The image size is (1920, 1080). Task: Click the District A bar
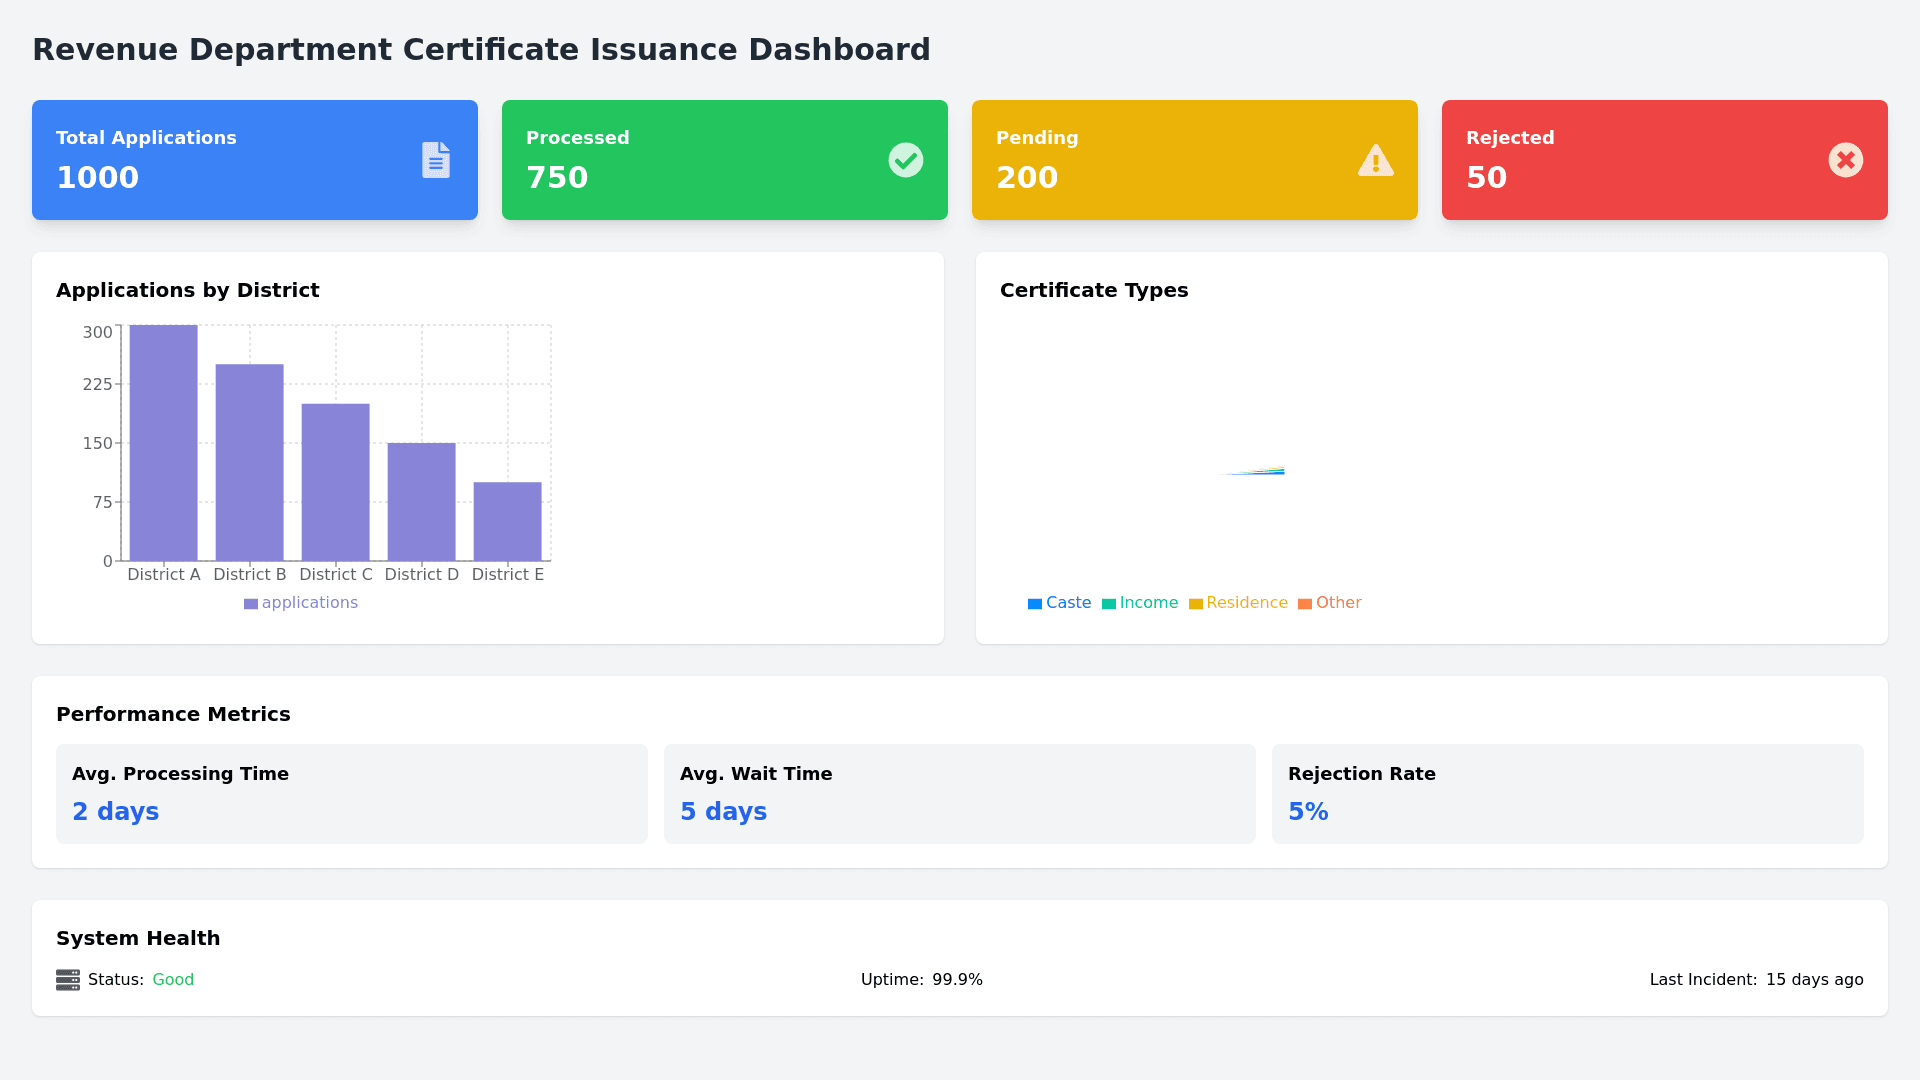tap(164, 443)
